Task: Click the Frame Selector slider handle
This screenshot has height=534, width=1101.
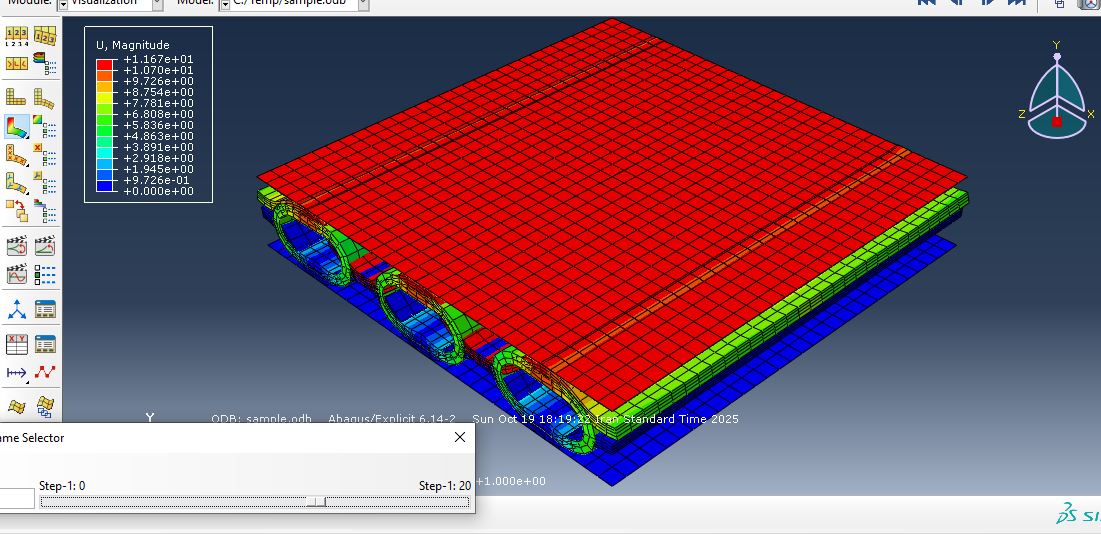Action: 317,501
